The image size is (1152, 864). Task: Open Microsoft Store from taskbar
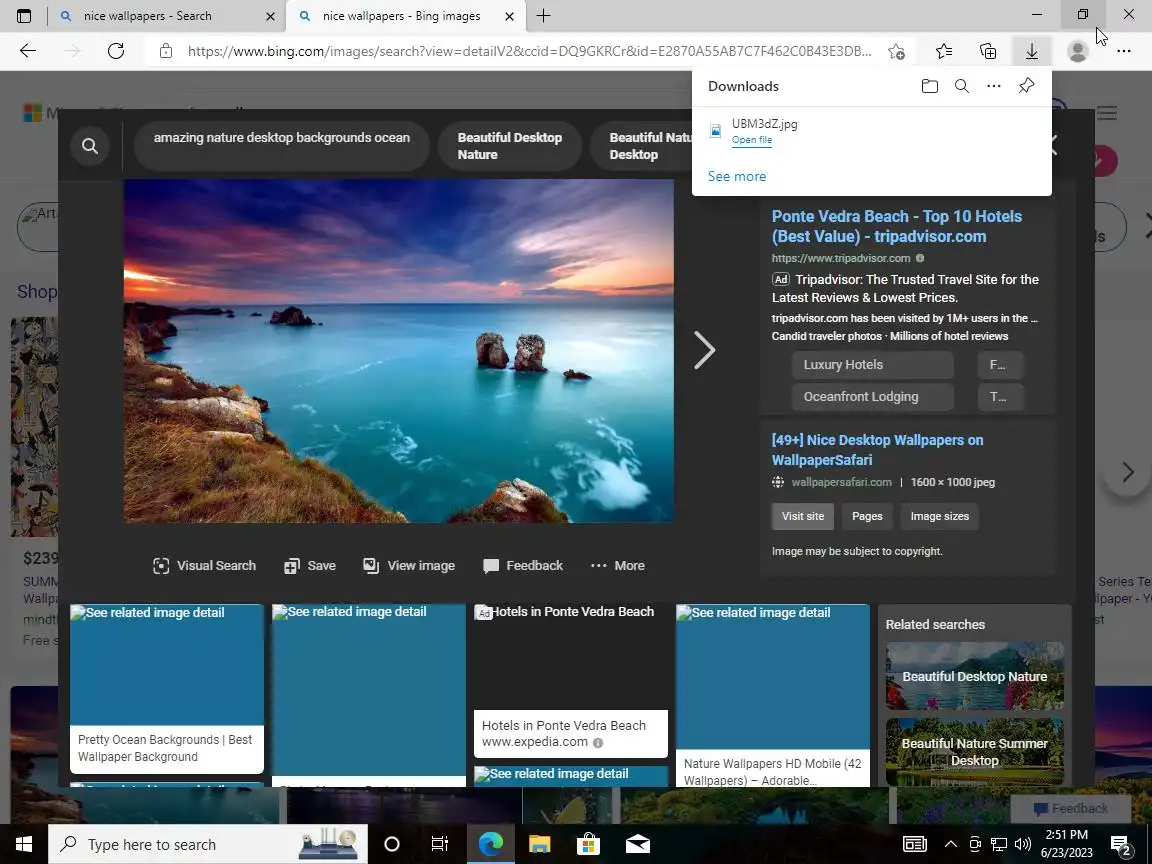pyautogui.click(x=588, y=844)
